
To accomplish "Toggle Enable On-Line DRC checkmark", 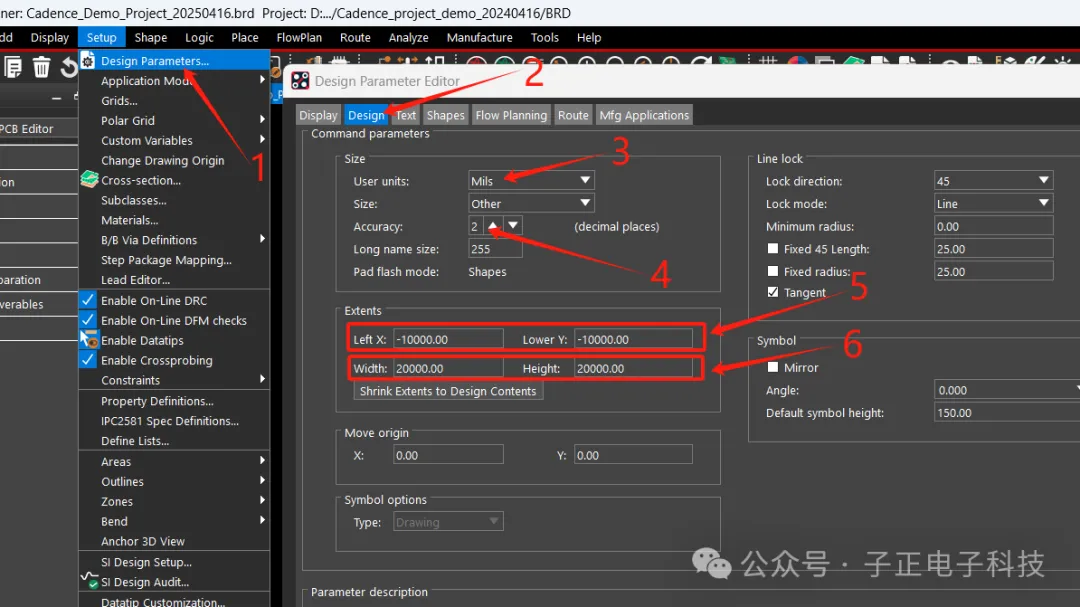I will [x=87, y=300].
